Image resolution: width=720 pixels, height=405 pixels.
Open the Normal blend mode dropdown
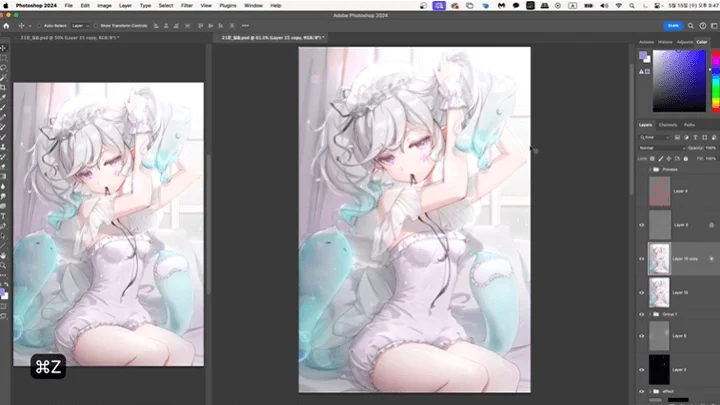tap(662, 148)
